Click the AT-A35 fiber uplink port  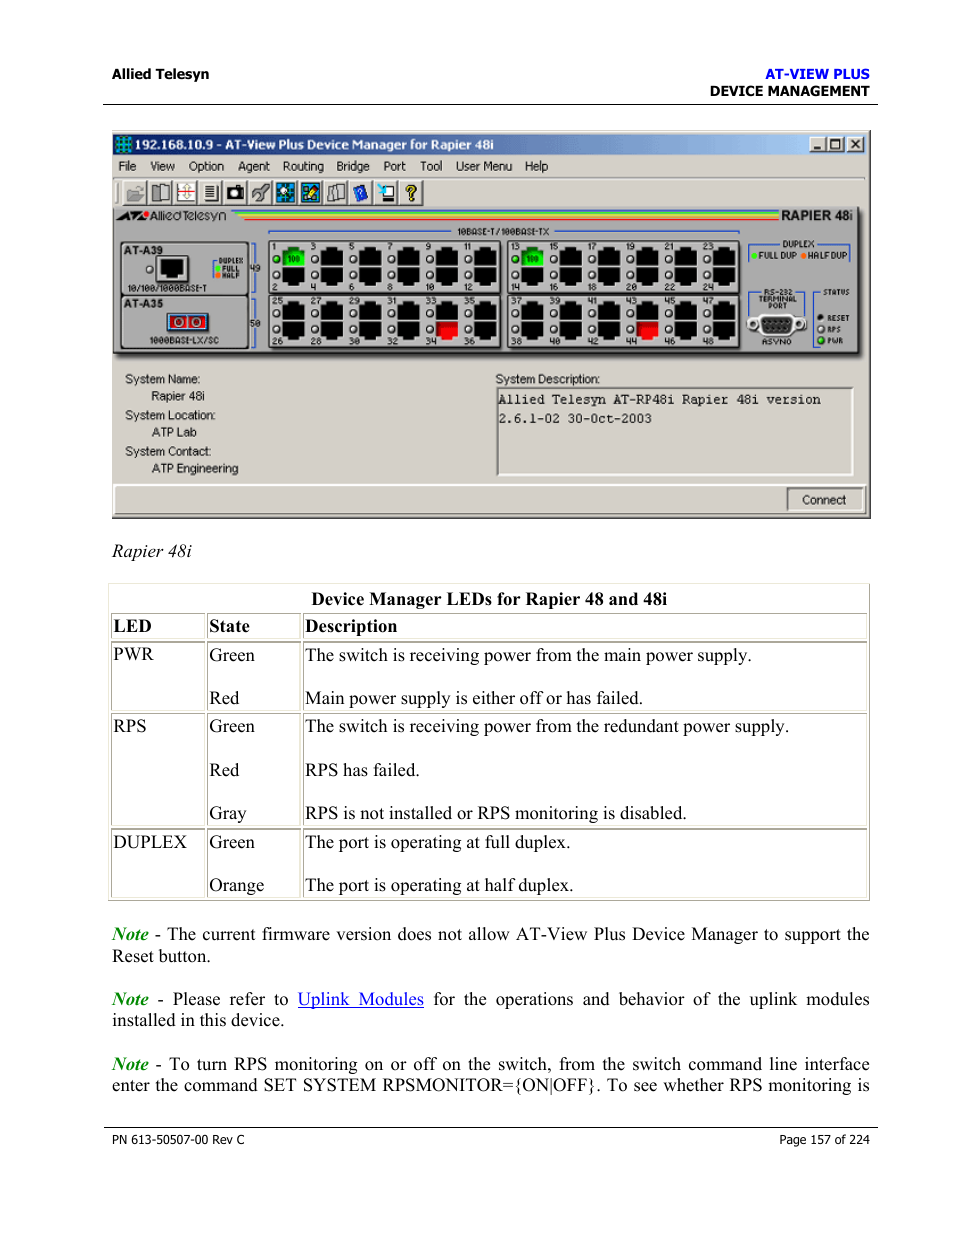coord(188,322)
